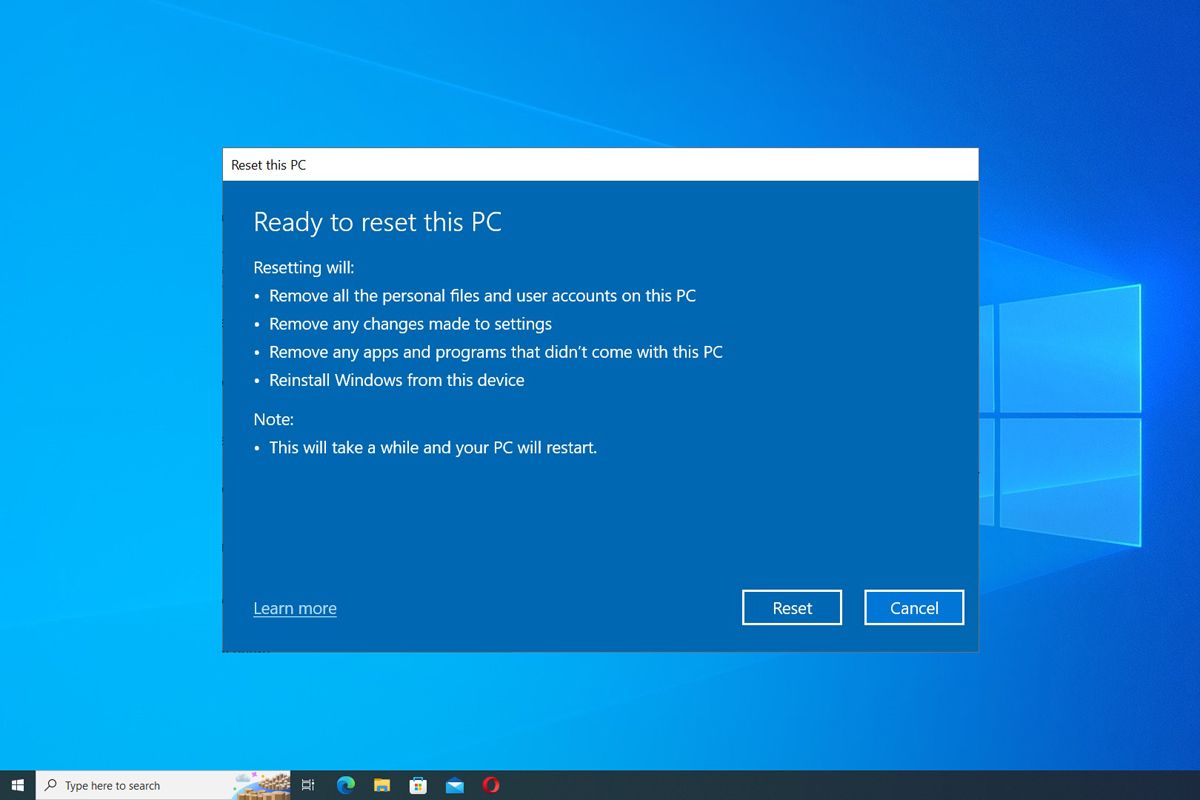Viewport: 1200px width, 800px height.
Task: Click the search highlights illustration in search box
Action: click(x=262, y=785)
